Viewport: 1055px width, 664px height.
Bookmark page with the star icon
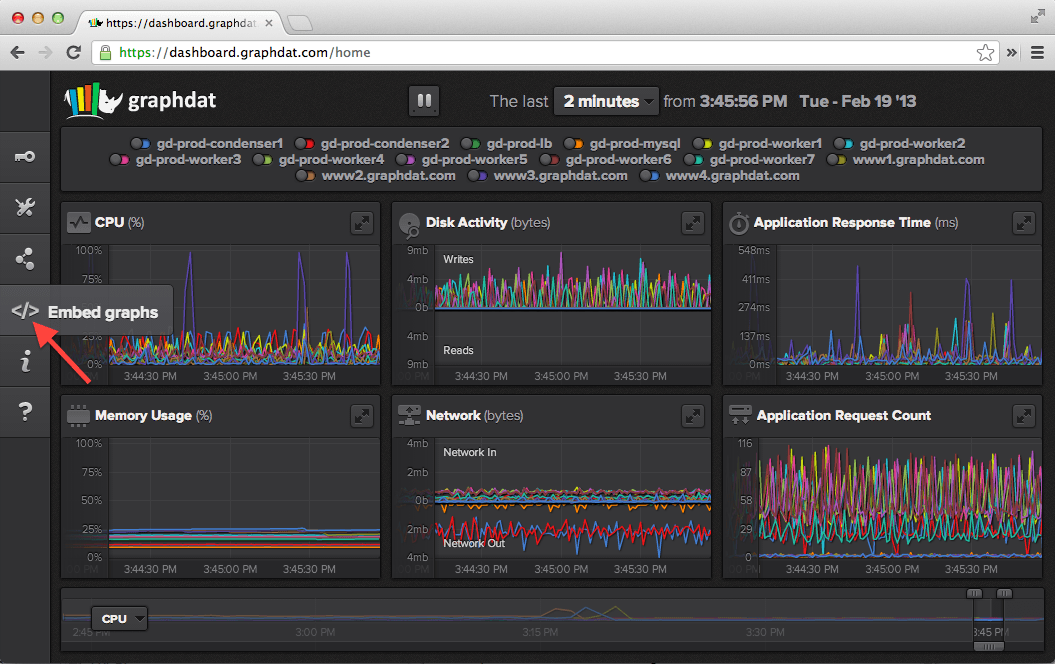click(985, 52)
